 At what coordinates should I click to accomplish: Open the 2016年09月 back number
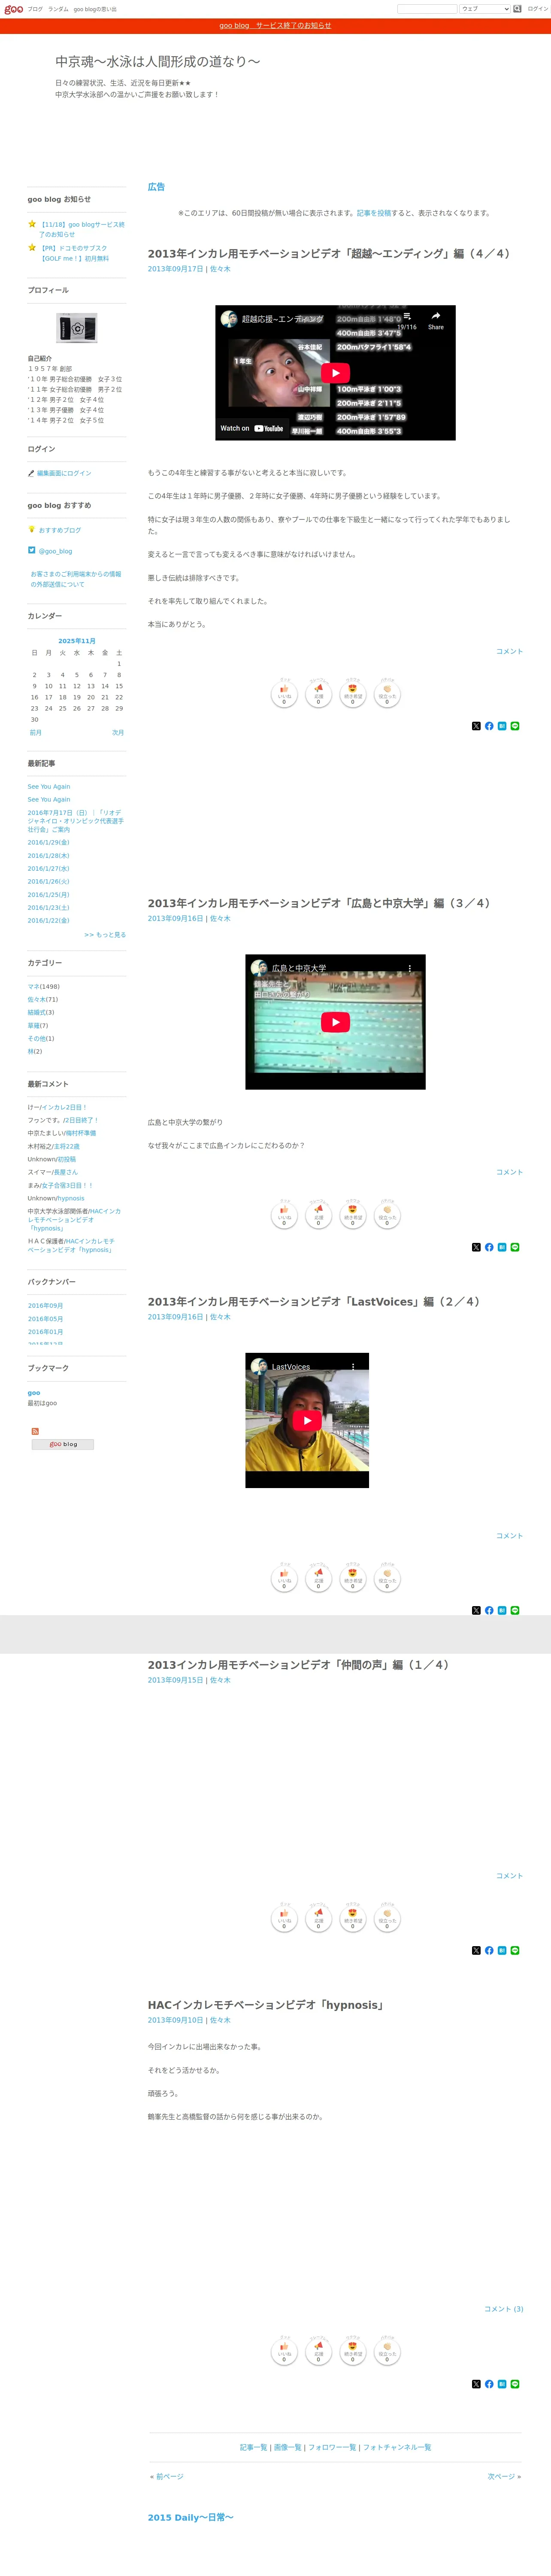pos(45,1306)
